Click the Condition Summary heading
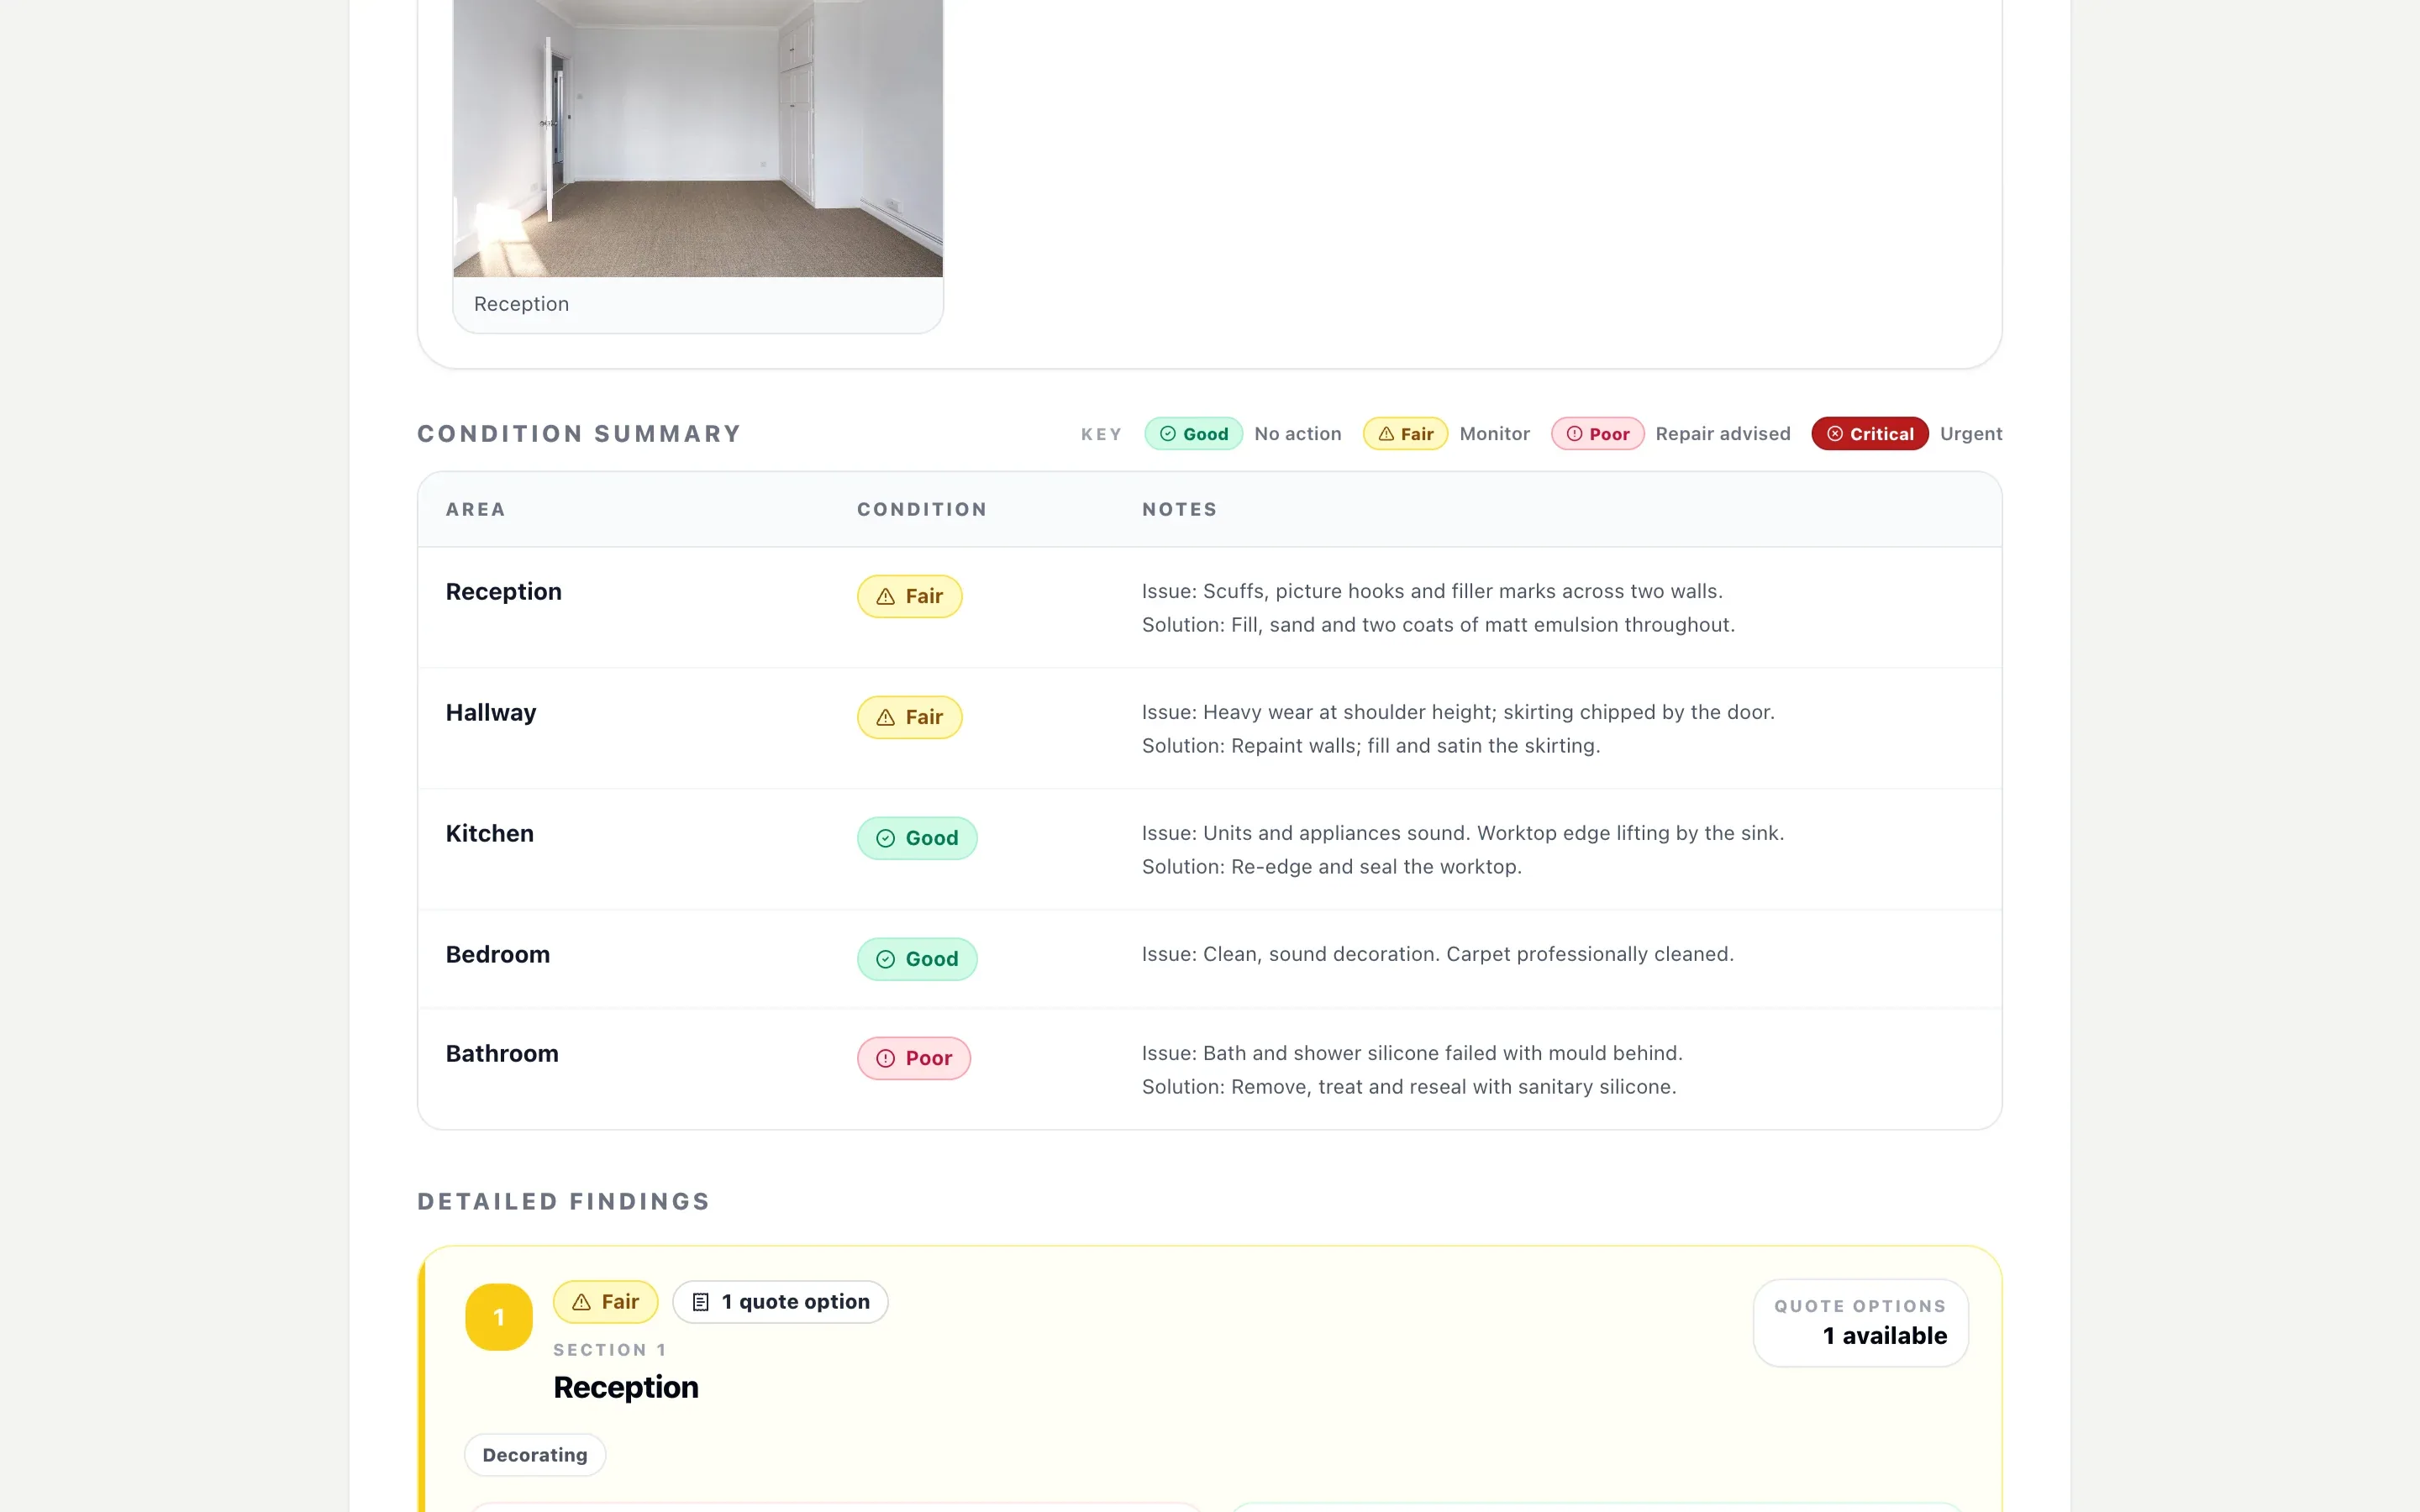This screenshot has height=1512, width=2420. point(579,434)
